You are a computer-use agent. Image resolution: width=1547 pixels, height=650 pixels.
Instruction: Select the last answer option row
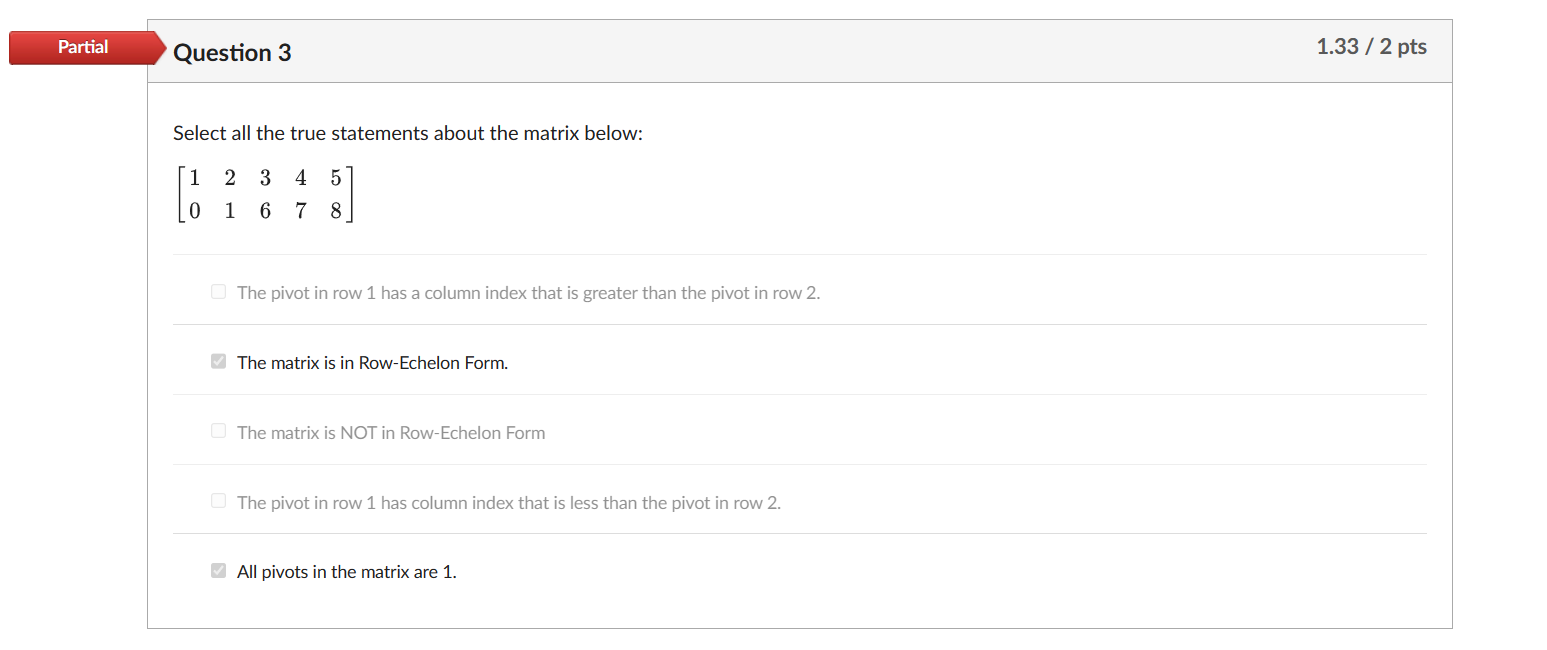pos(800,570)
